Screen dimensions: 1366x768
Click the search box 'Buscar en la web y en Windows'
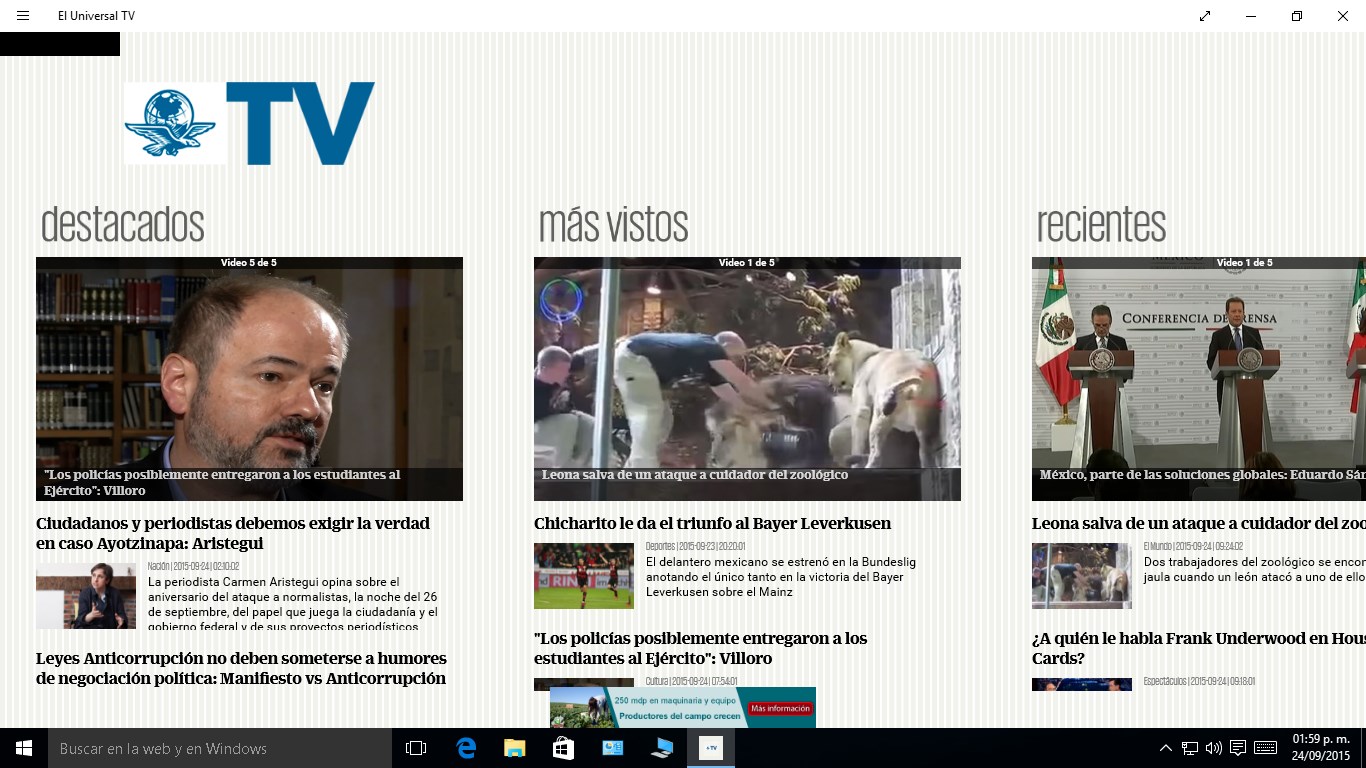coord(220,748)
